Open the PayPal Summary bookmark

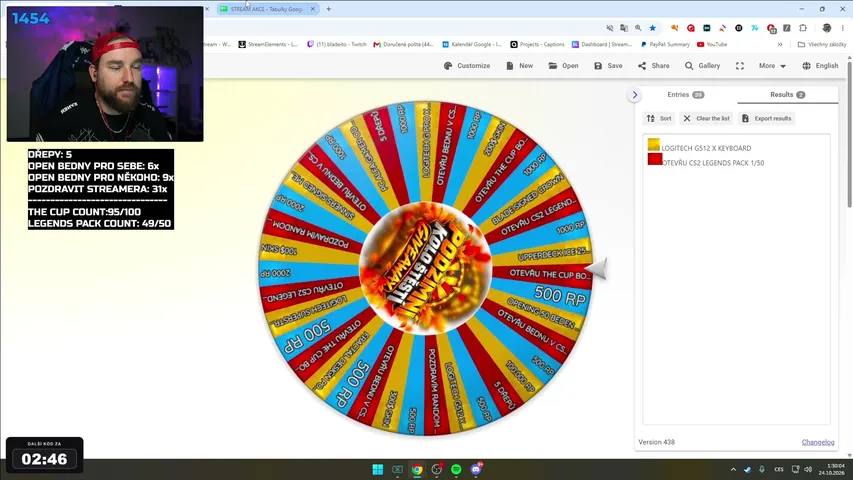pos(665,45)
